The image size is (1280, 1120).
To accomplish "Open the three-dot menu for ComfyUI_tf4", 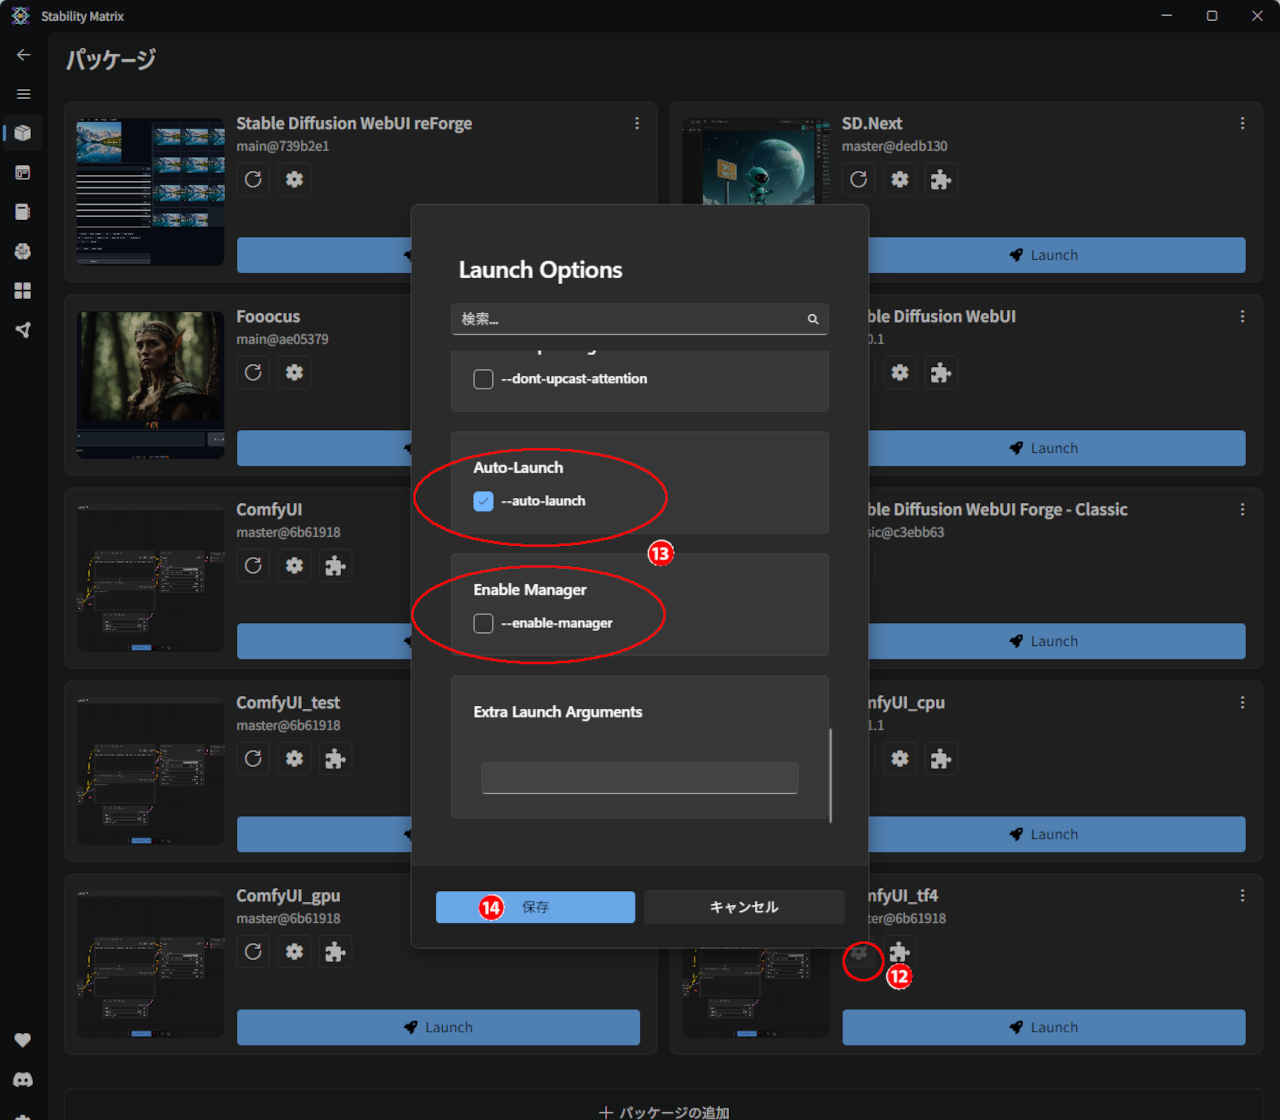I will tap(1242, 895).
